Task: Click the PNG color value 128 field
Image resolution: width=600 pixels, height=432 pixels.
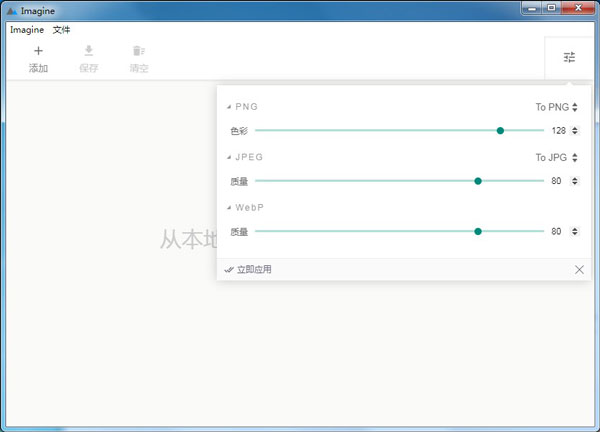Action: pyautogui.click(x=559, y=130)
